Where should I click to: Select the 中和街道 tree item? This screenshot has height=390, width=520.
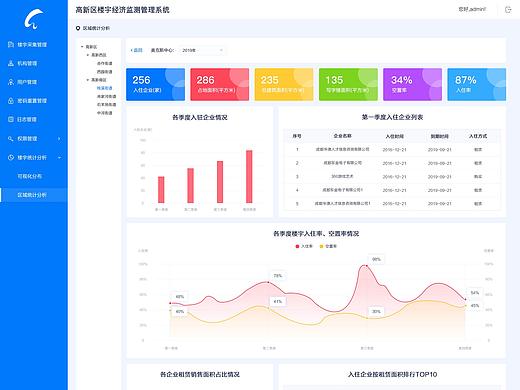[104, 113]
